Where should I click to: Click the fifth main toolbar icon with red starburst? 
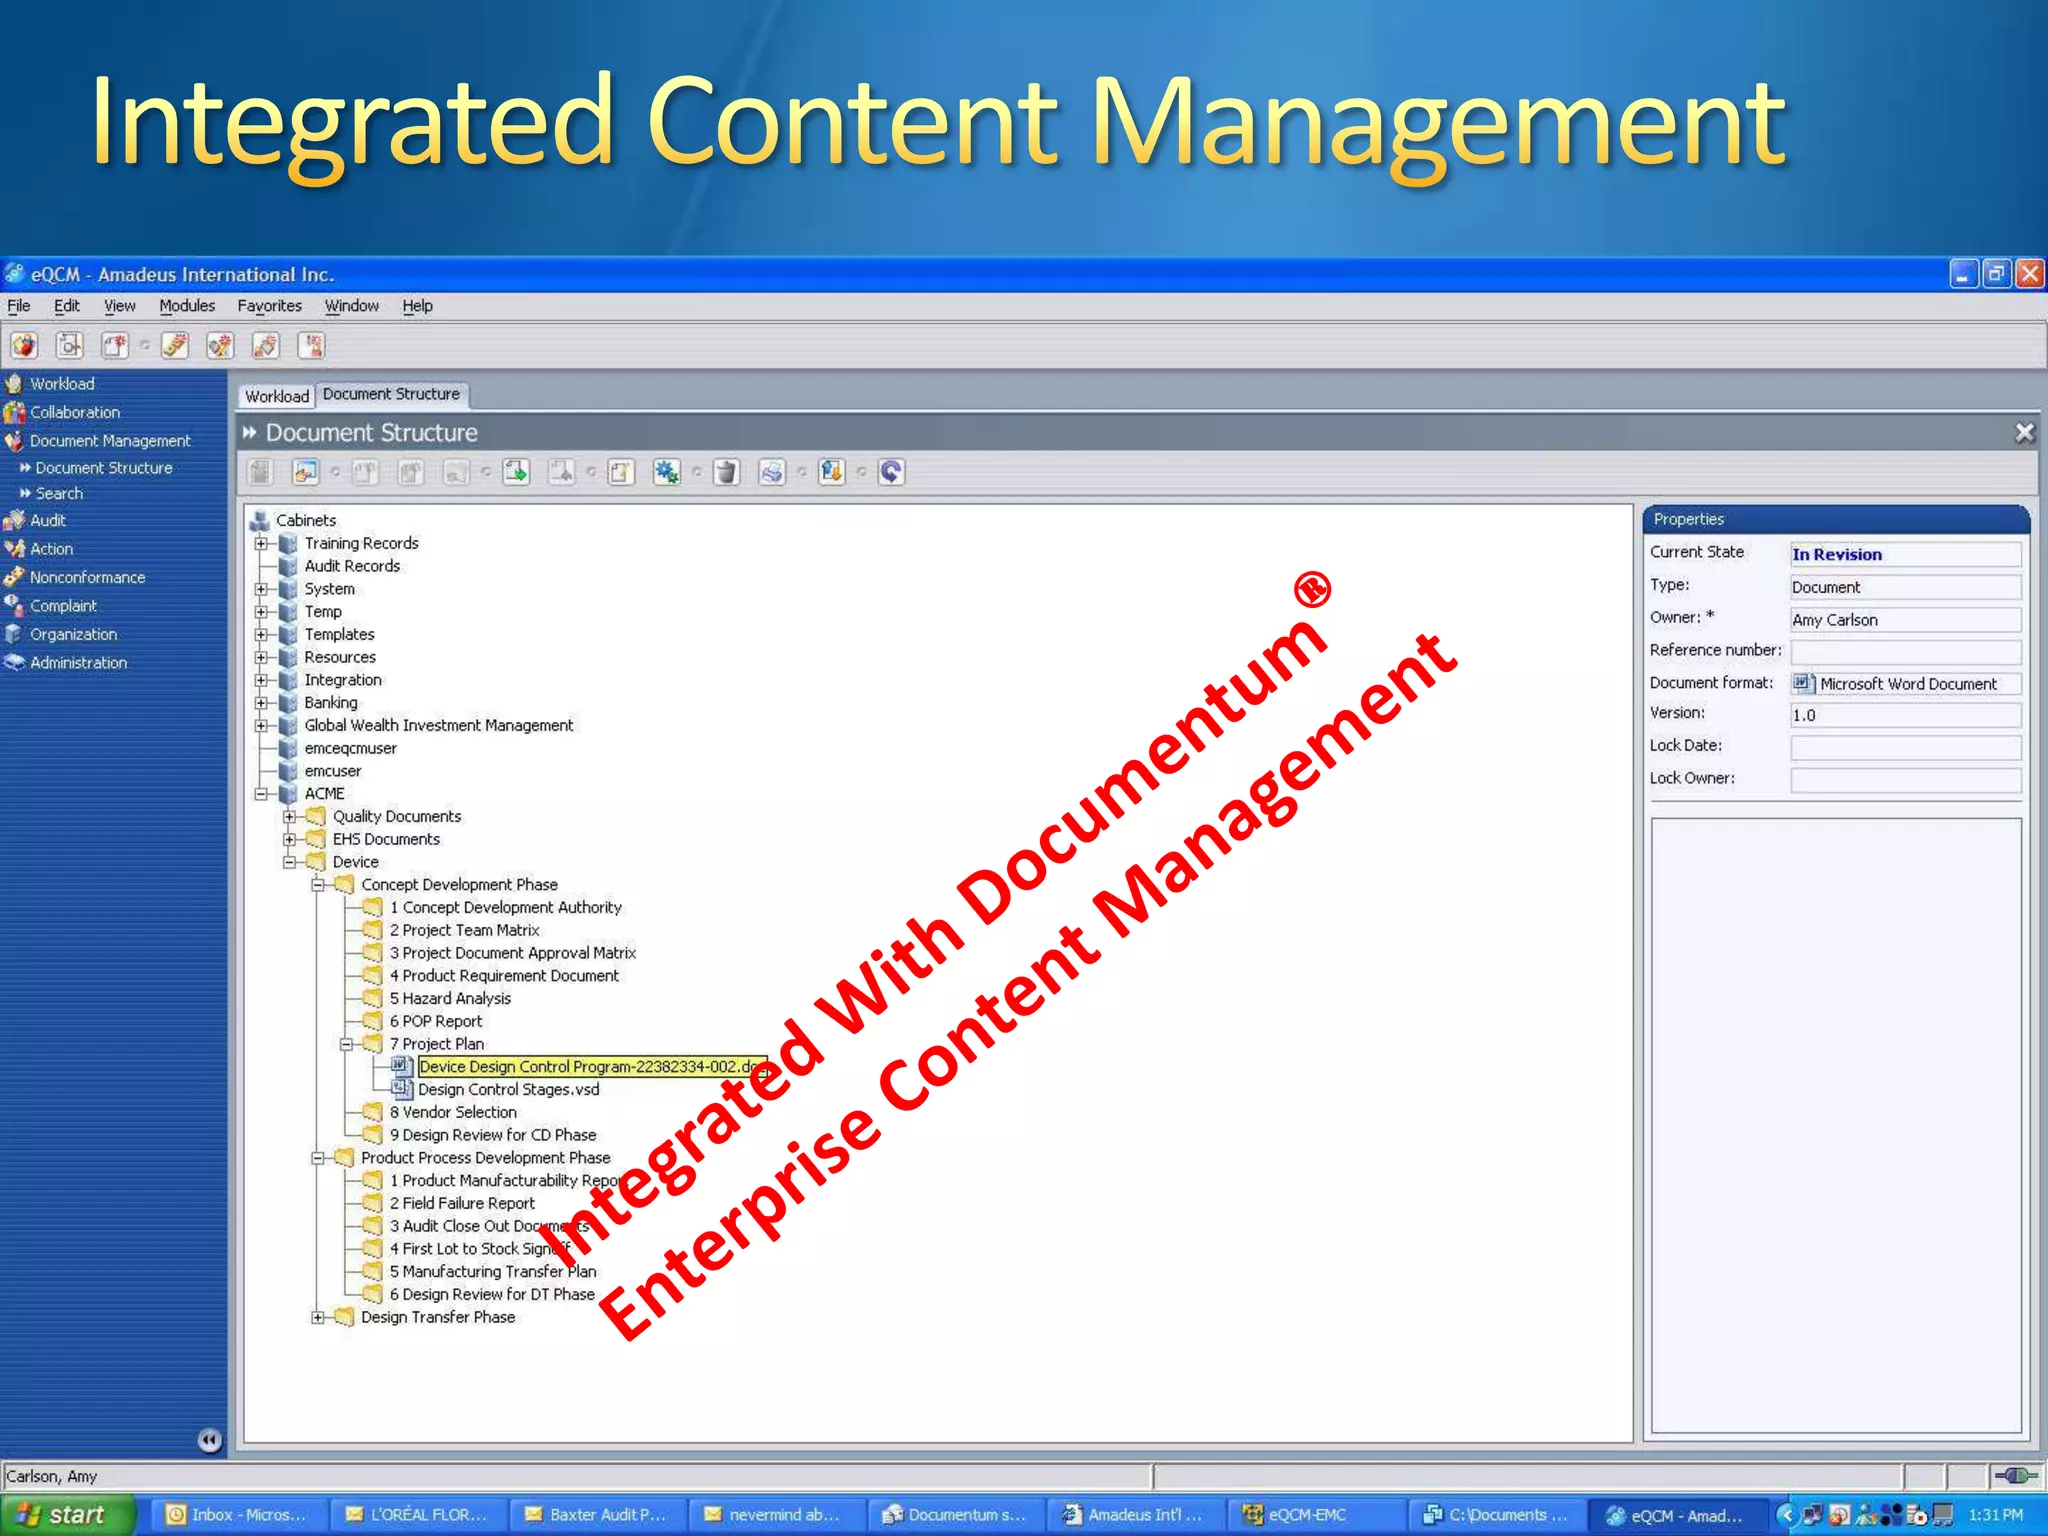click(x=220, y=346)
